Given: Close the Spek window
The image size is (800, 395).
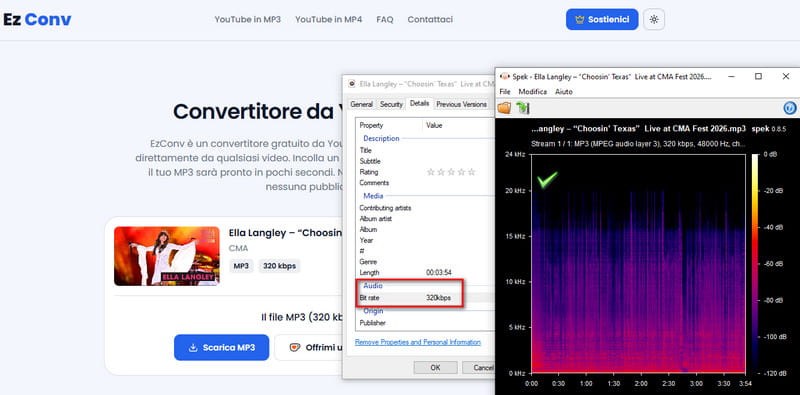Looking at the screenshot, I should [786, 77].
